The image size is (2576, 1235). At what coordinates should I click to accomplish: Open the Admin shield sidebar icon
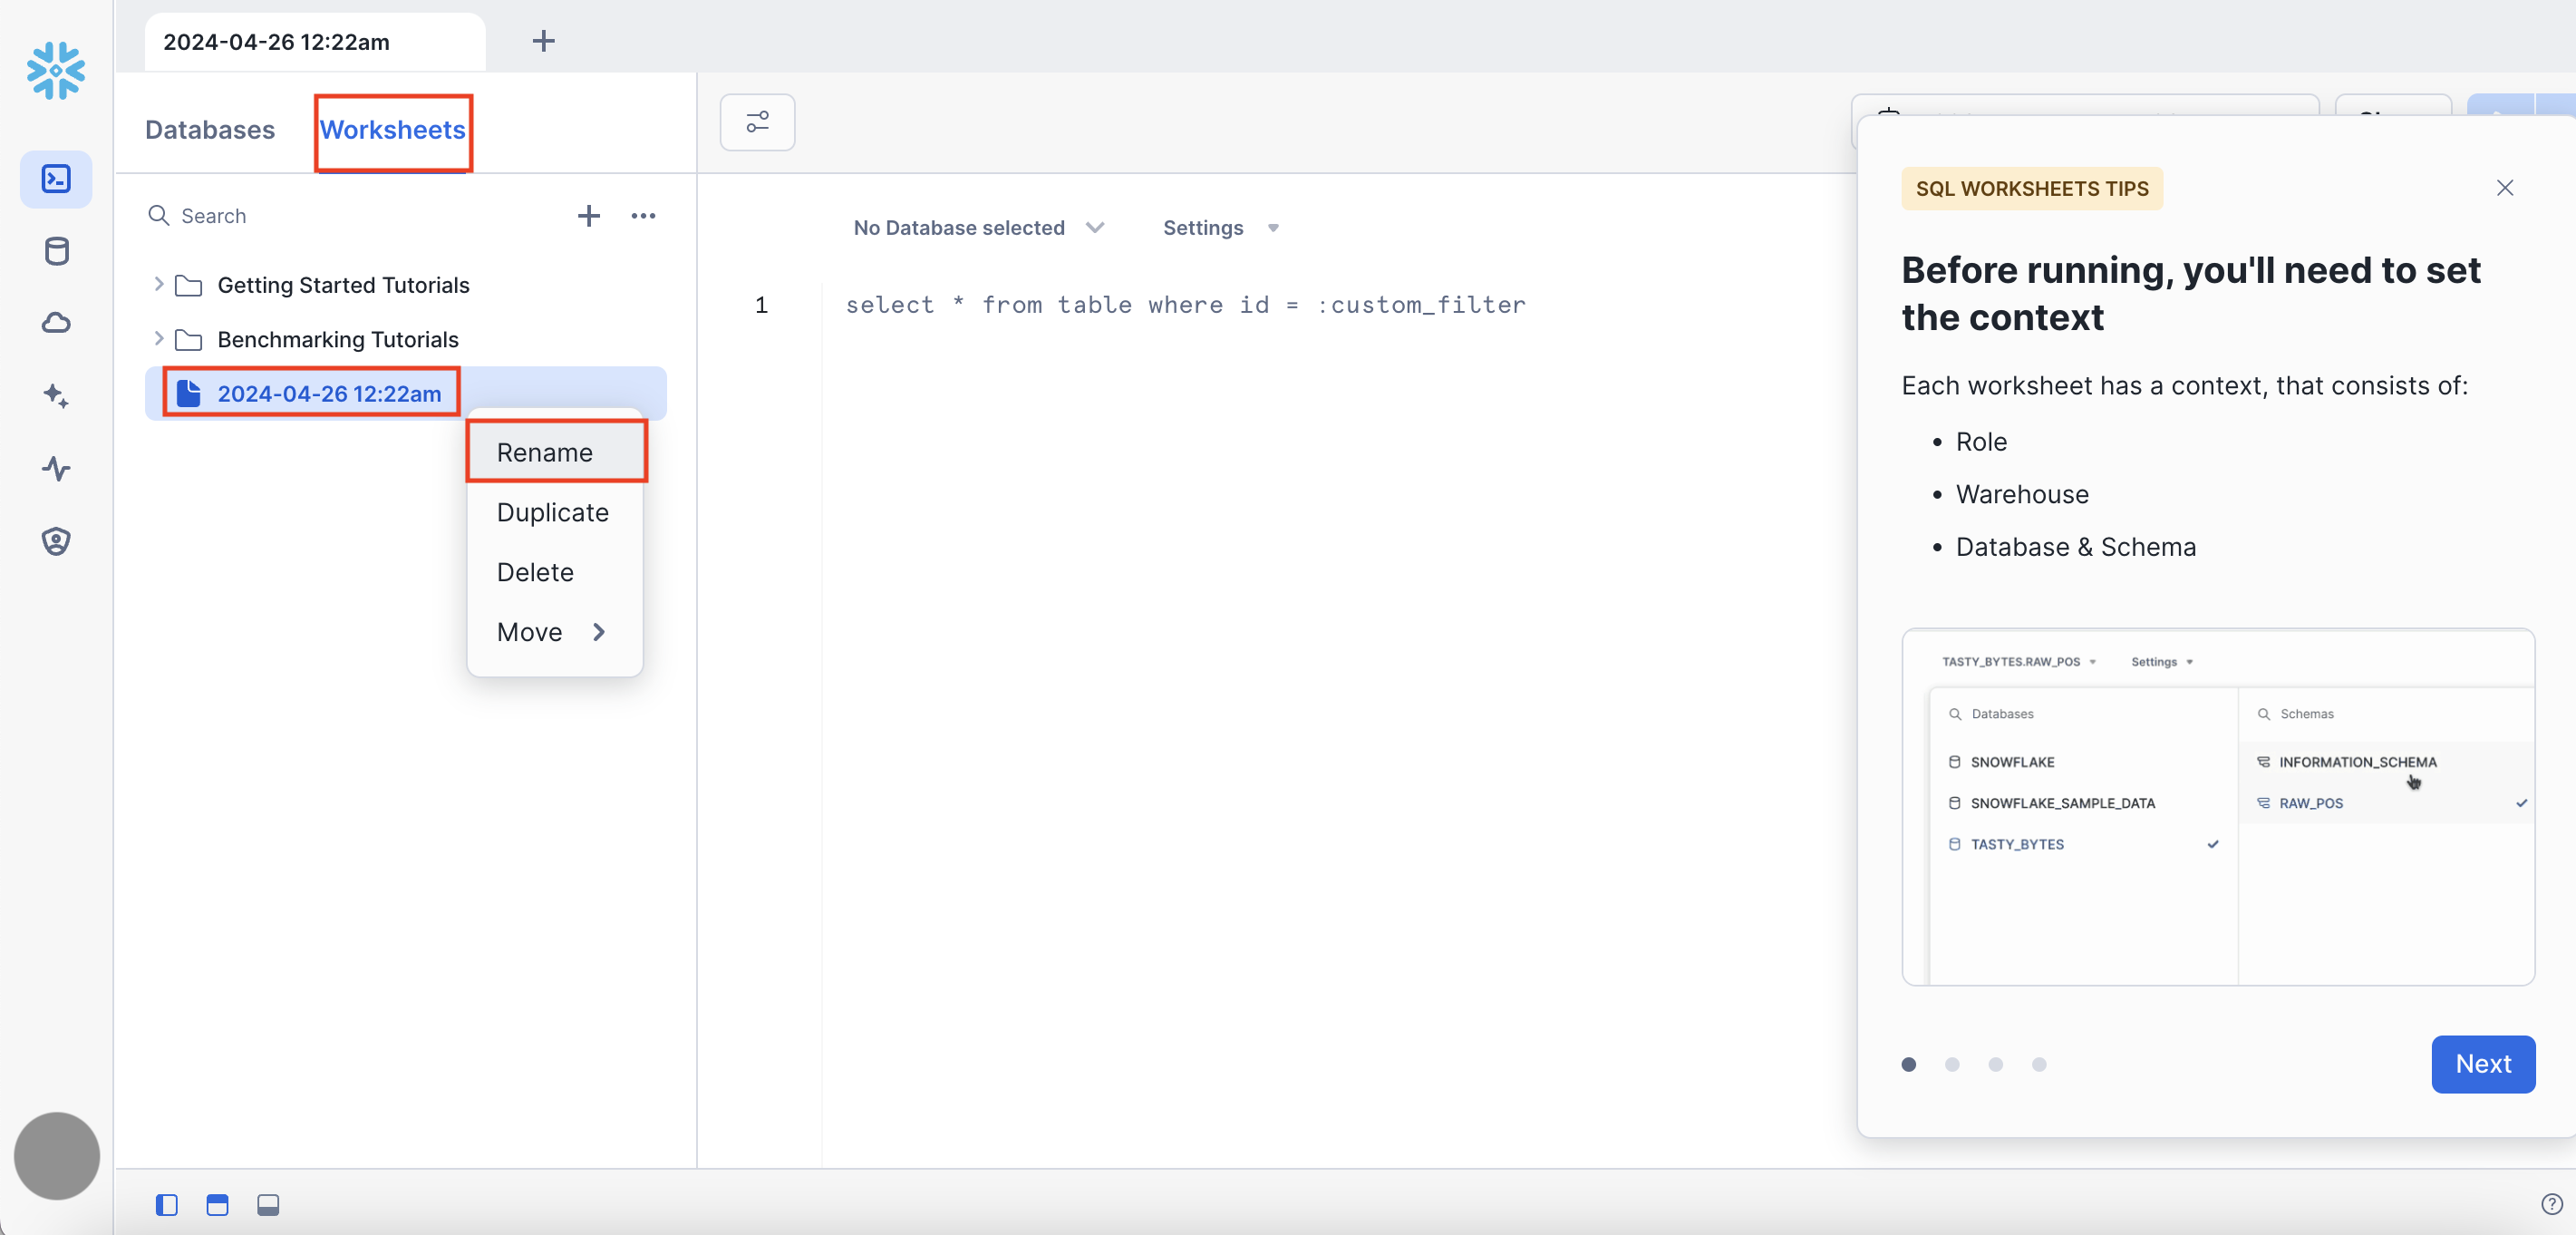tap(56, 541)
